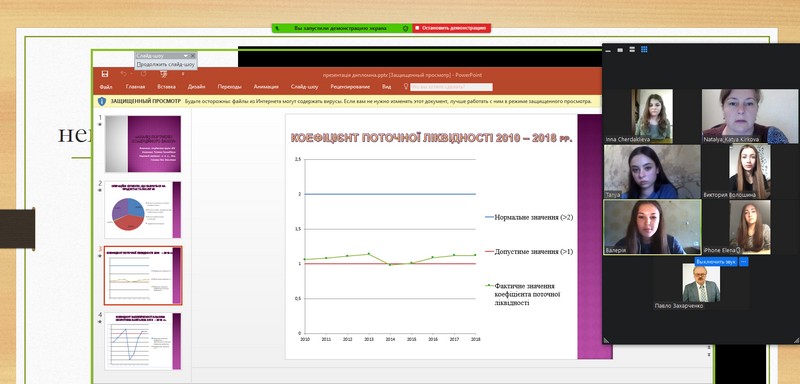
Task: Open the Переходы ribbon tab
Action: coord(230,87)
